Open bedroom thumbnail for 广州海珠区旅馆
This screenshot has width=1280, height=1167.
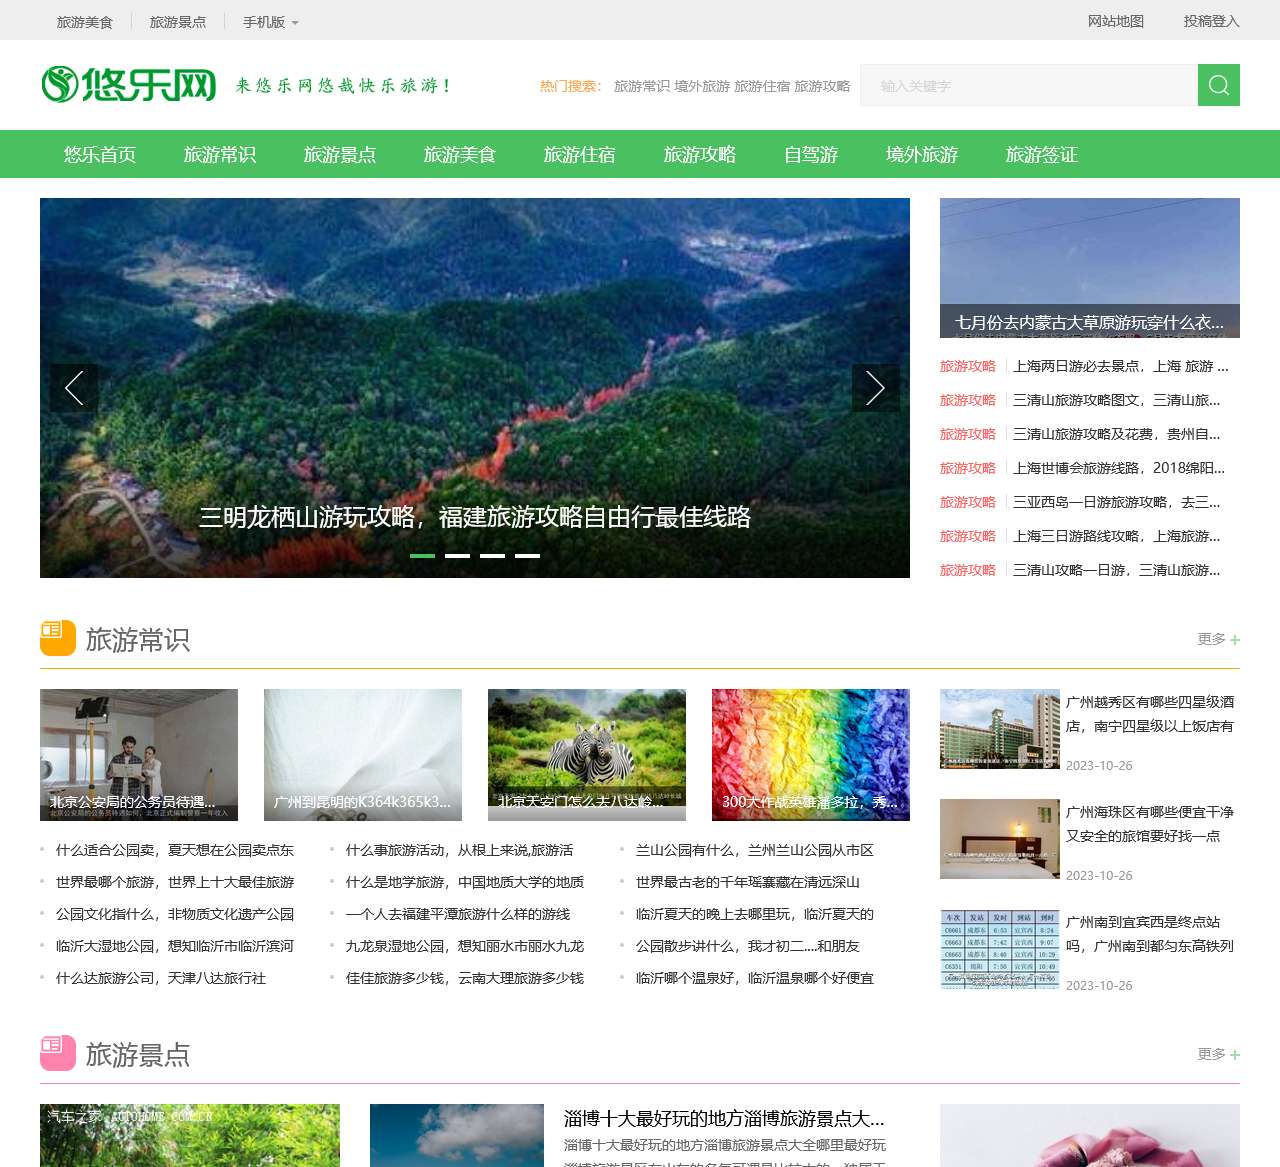click(1000, 839)
